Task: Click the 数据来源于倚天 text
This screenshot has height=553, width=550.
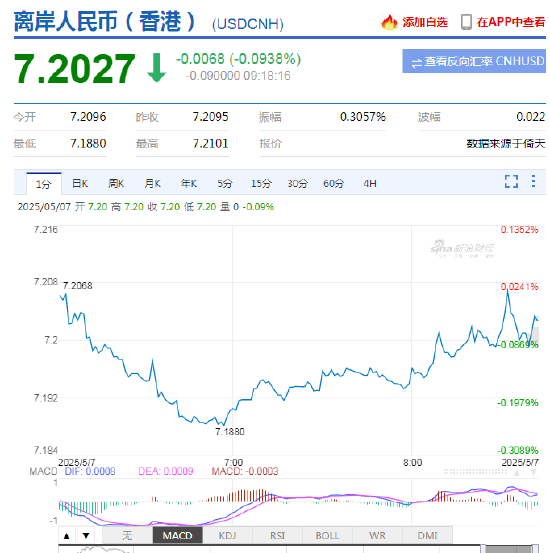Action: [x=506, y=144]
